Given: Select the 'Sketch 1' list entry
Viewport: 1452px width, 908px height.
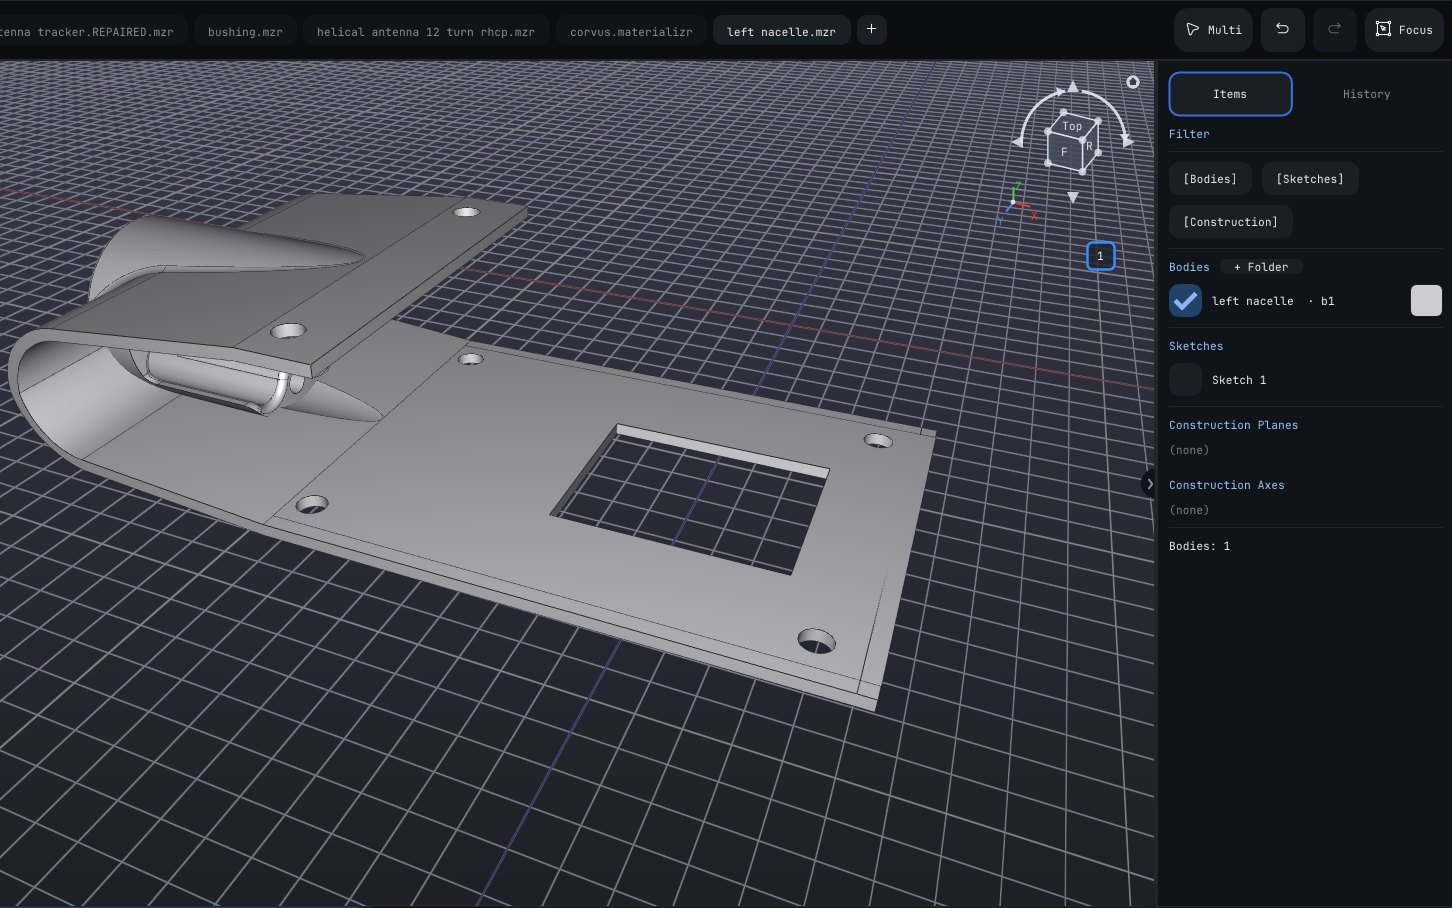Looking at the screenshot, I should click(1239, 380).
